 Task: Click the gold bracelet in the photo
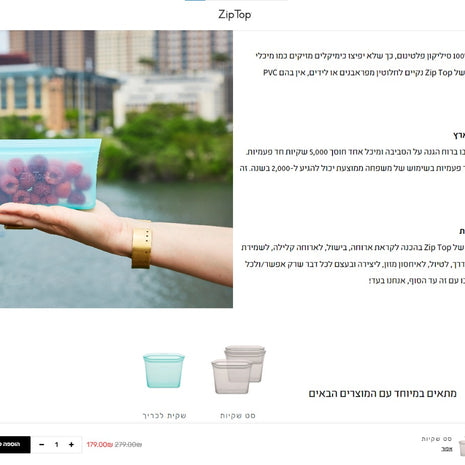[x=141, y=244]
